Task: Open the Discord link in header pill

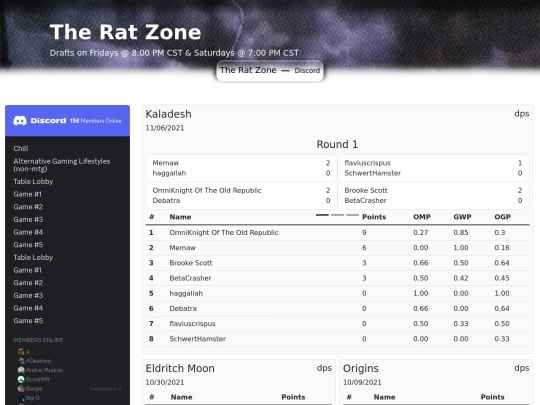Action: [307, 71]
